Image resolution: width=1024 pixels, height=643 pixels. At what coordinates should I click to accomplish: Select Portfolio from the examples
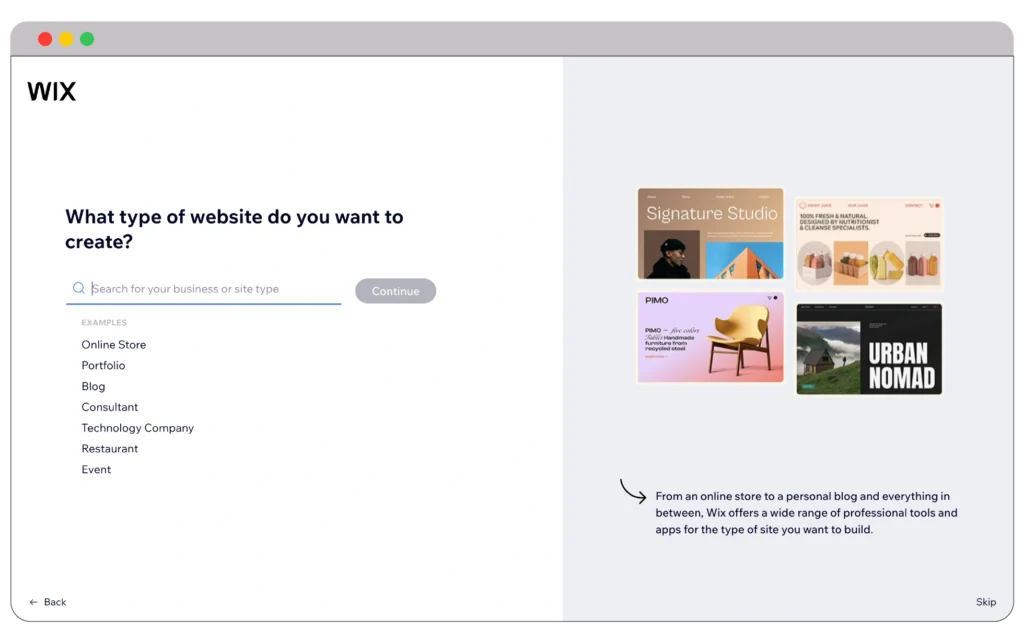click(103, 365)
